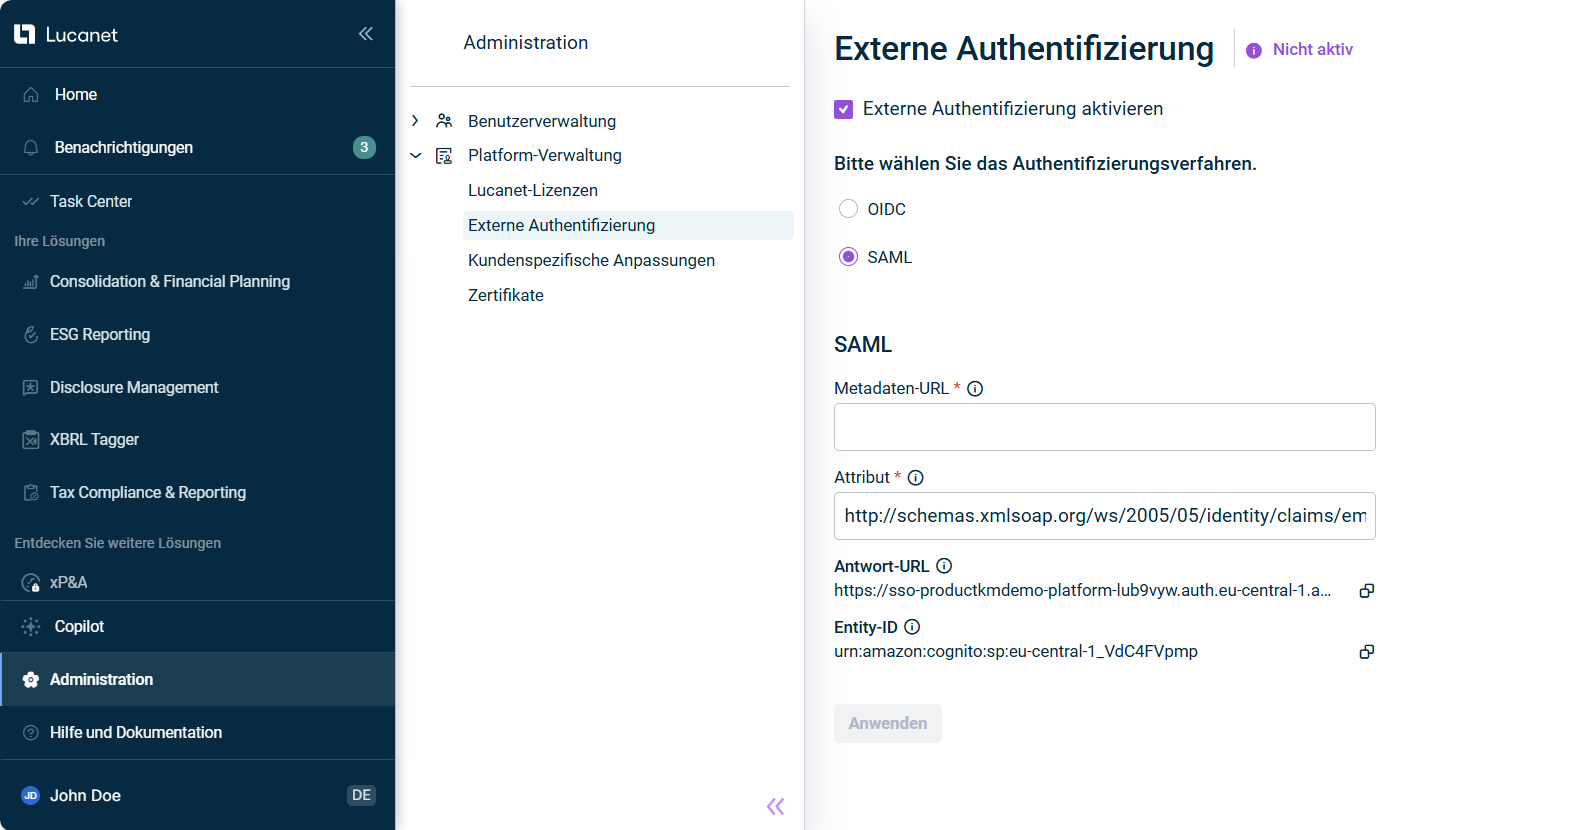This screenshot has height=830, width=1582.
Task: Click the Nicht aktiv status label
Action: pyautogui.click(x=1312, y=50)
